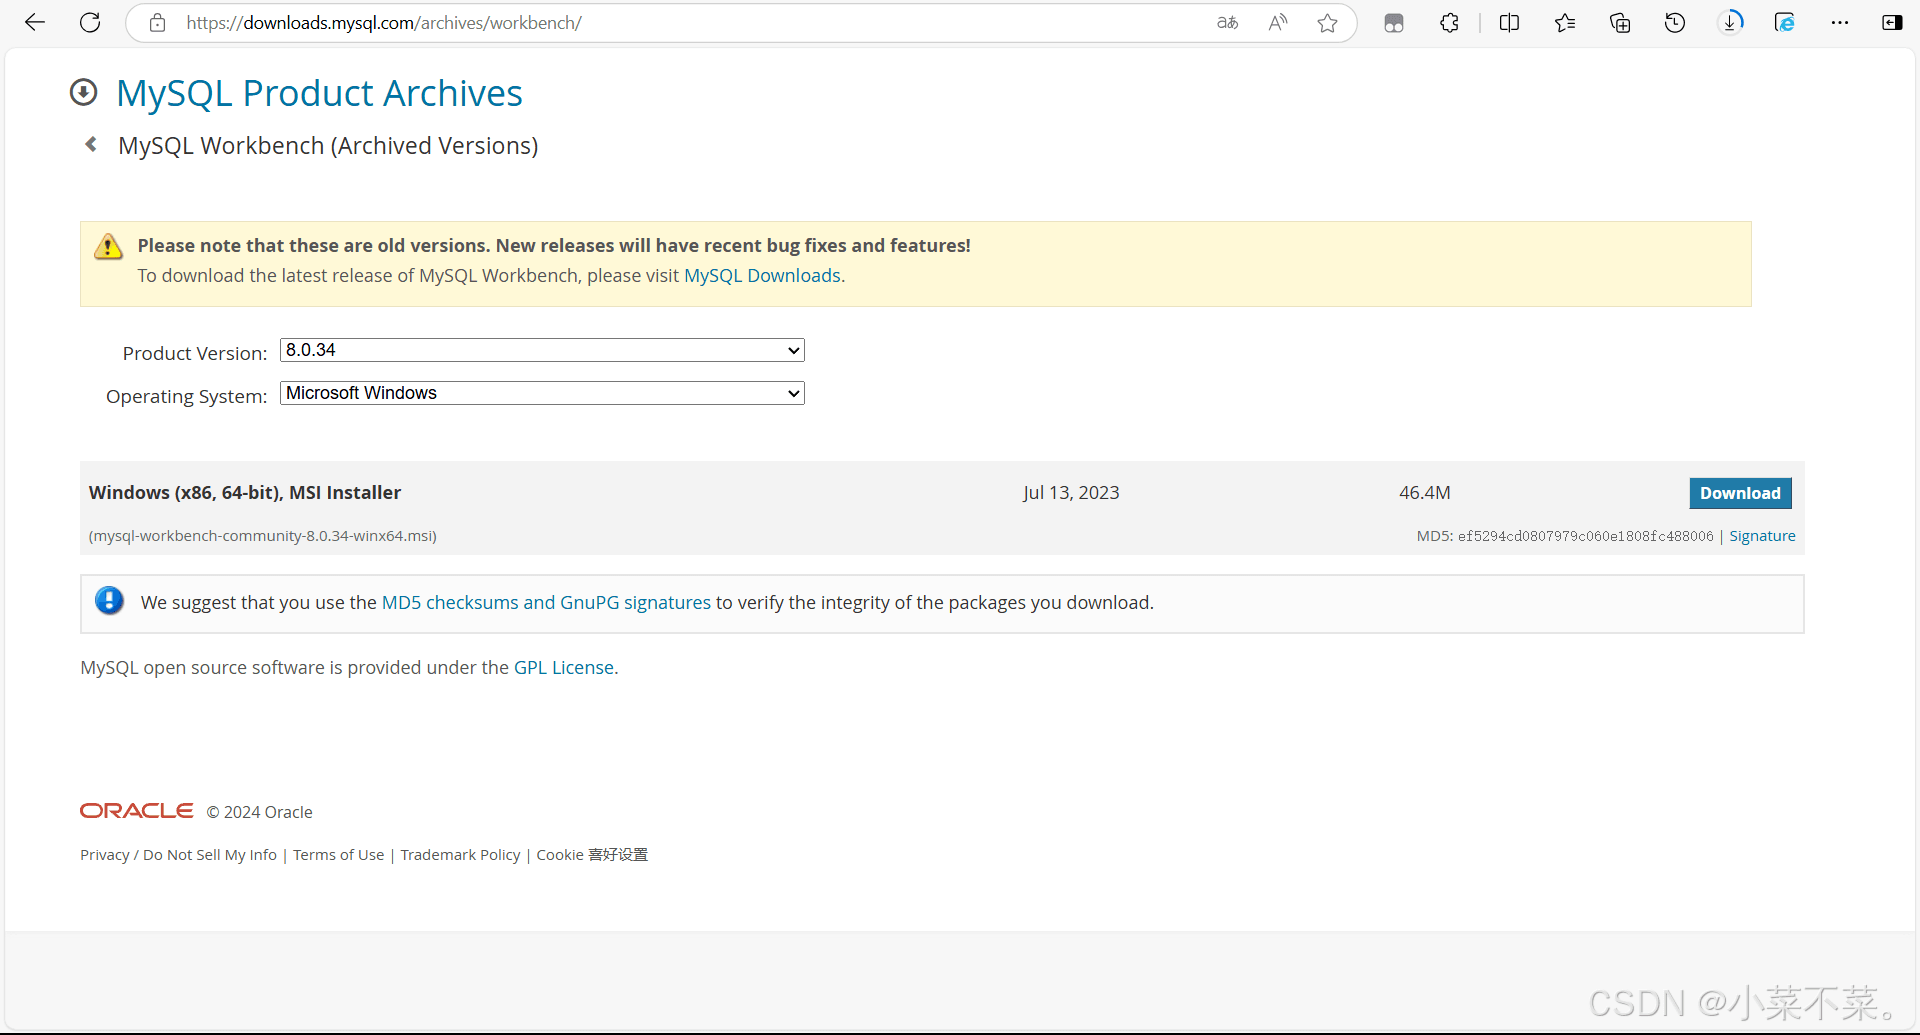The width and height of the screenshot is (1920, 1035).
Task: Click the 46.4M file size
Action: tap(1425, 493)
